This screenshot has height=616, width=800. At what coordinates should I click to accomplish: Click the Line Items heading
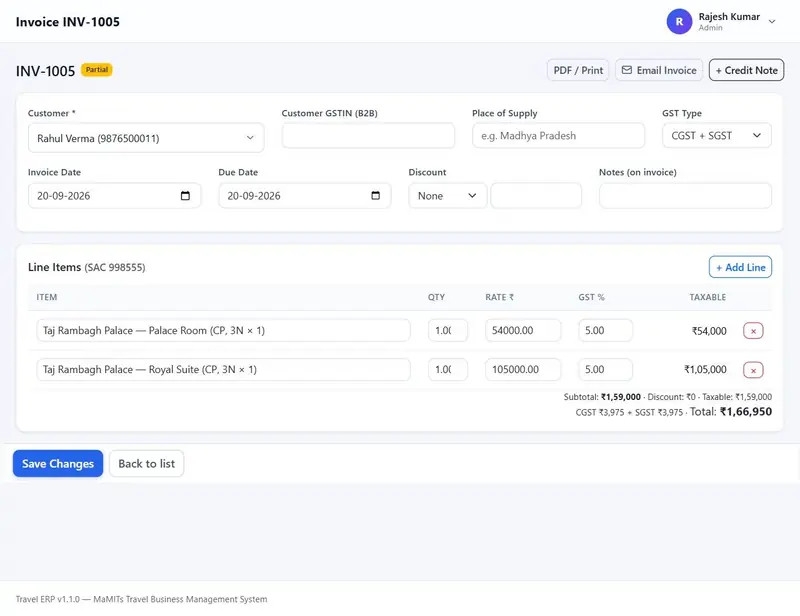pyautogui.click(x=54, y=267)
